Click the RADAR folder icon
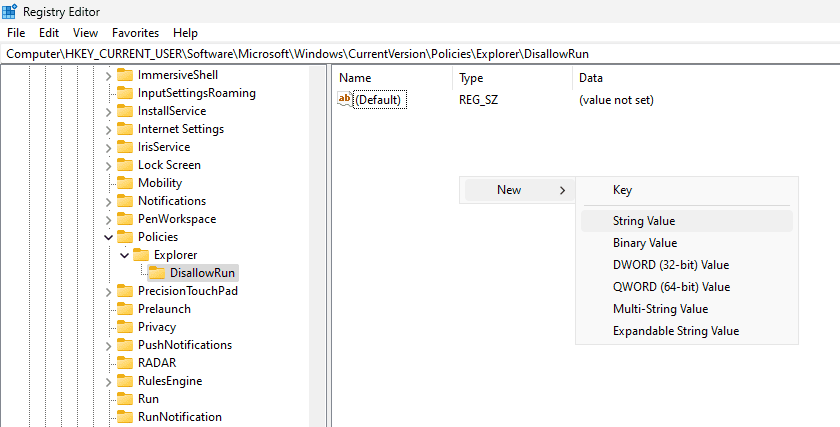Screen dimensions: 840x427 tap(125, 363)
